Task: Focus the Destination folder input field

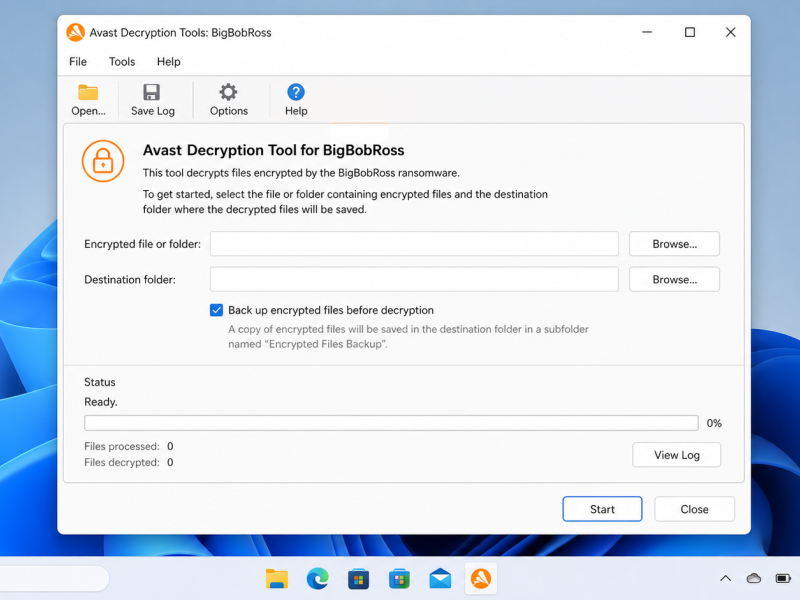Action: 414,280
